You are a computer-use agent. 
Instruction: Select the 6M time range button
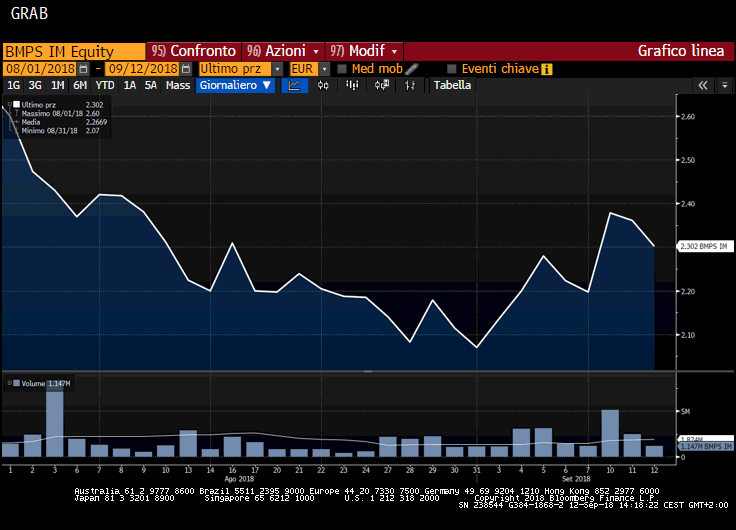pyautogui.click(x=80, y=85)
